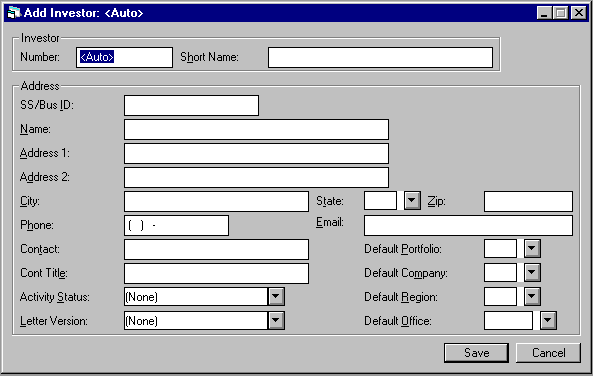The height and width of the screenshot is (376, 593).
Task: Click the "Default Office:" label
Action: point(398,321)
